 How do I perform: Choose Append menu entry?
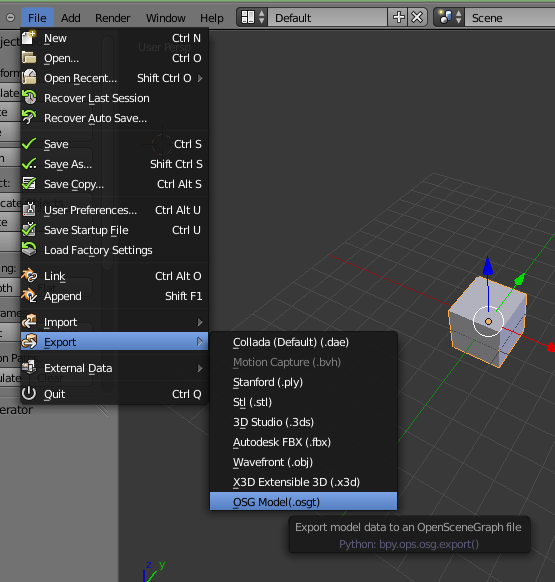click(x=114, y=296)
